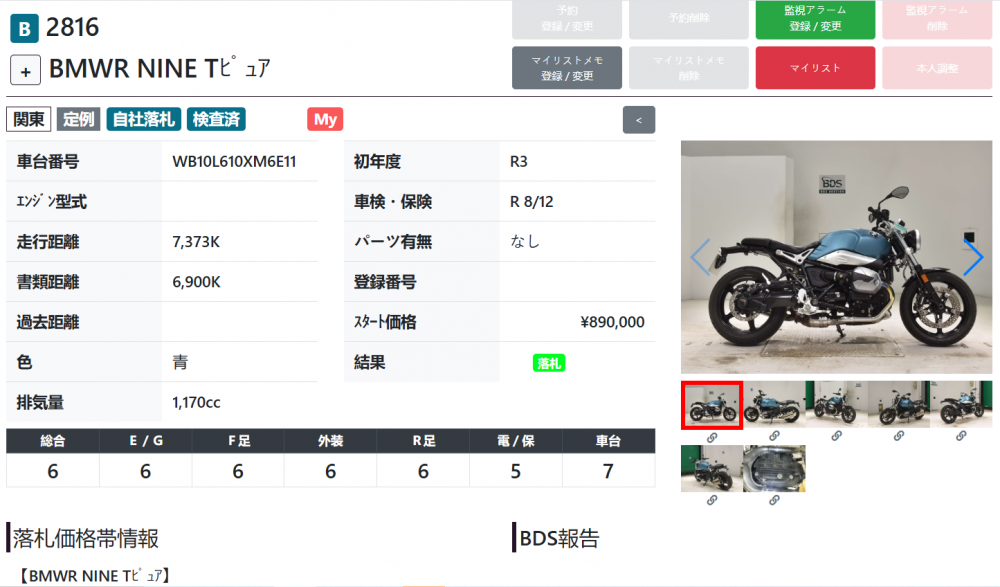This screenshot has height=587, width=1000.
Task: Click lot number 2816
Action: (x=73, y=27)
